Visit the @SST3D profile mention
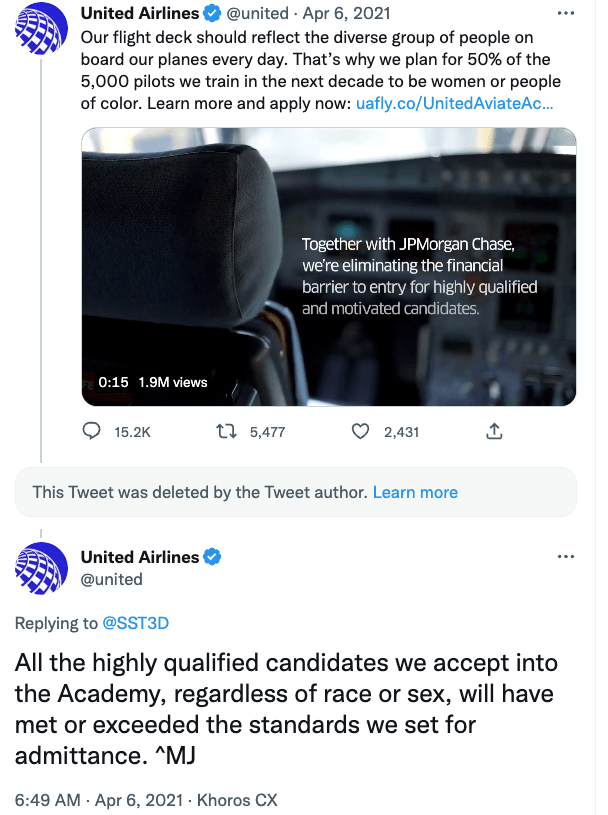The image size is (608, 815). pyautogui.click(x=136, y=623)
